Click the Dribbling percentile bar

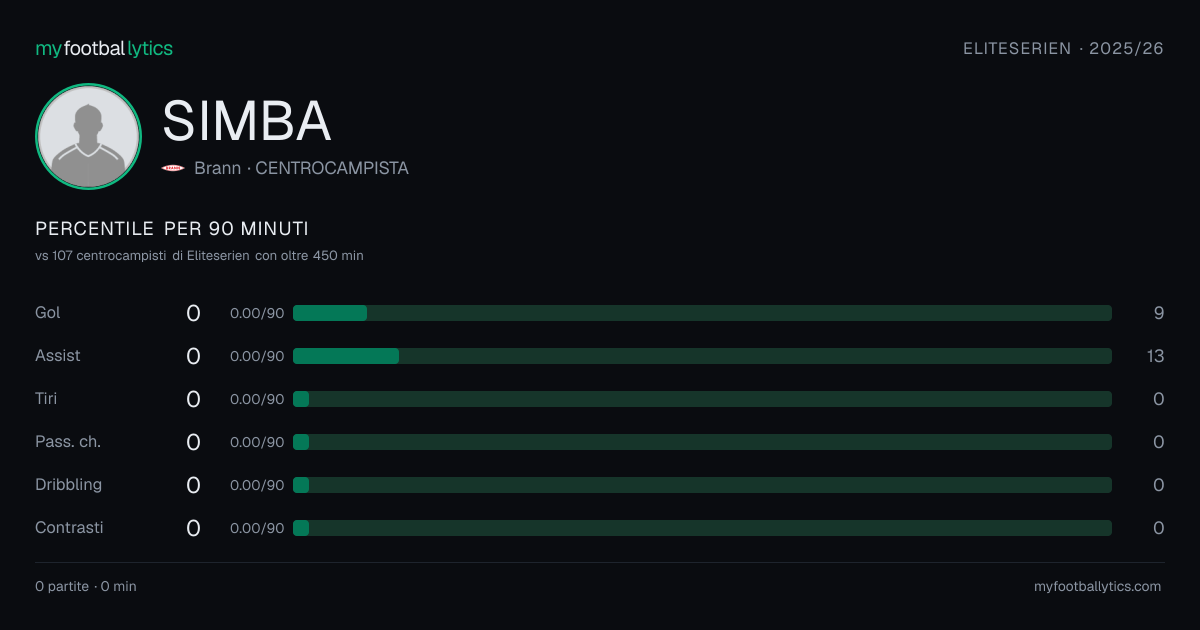click(702, 485)
